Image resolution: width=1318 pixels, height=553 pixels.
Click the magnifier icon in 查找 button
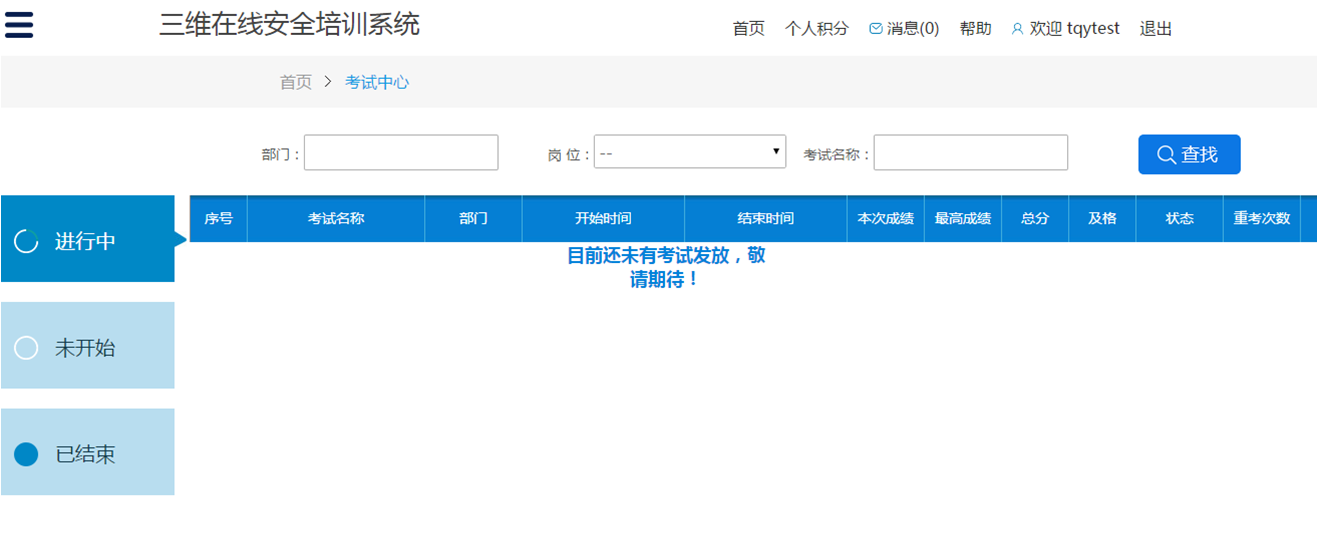click(1166, 155)
